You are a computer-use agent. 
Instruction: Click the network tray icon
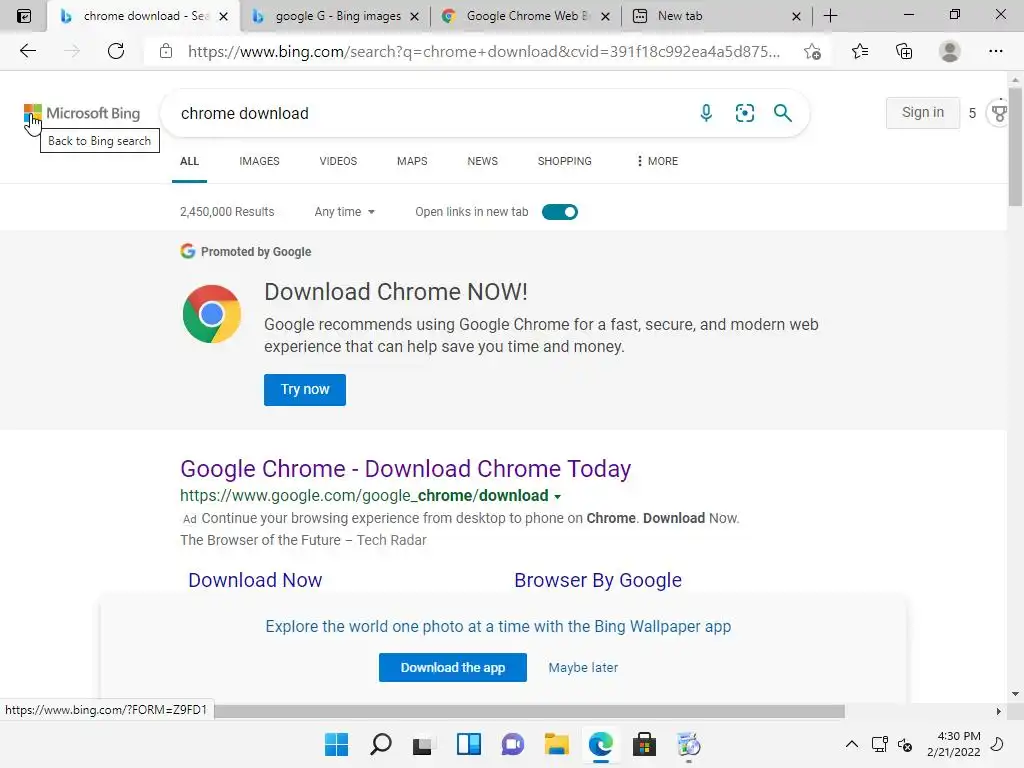point(879,744)
